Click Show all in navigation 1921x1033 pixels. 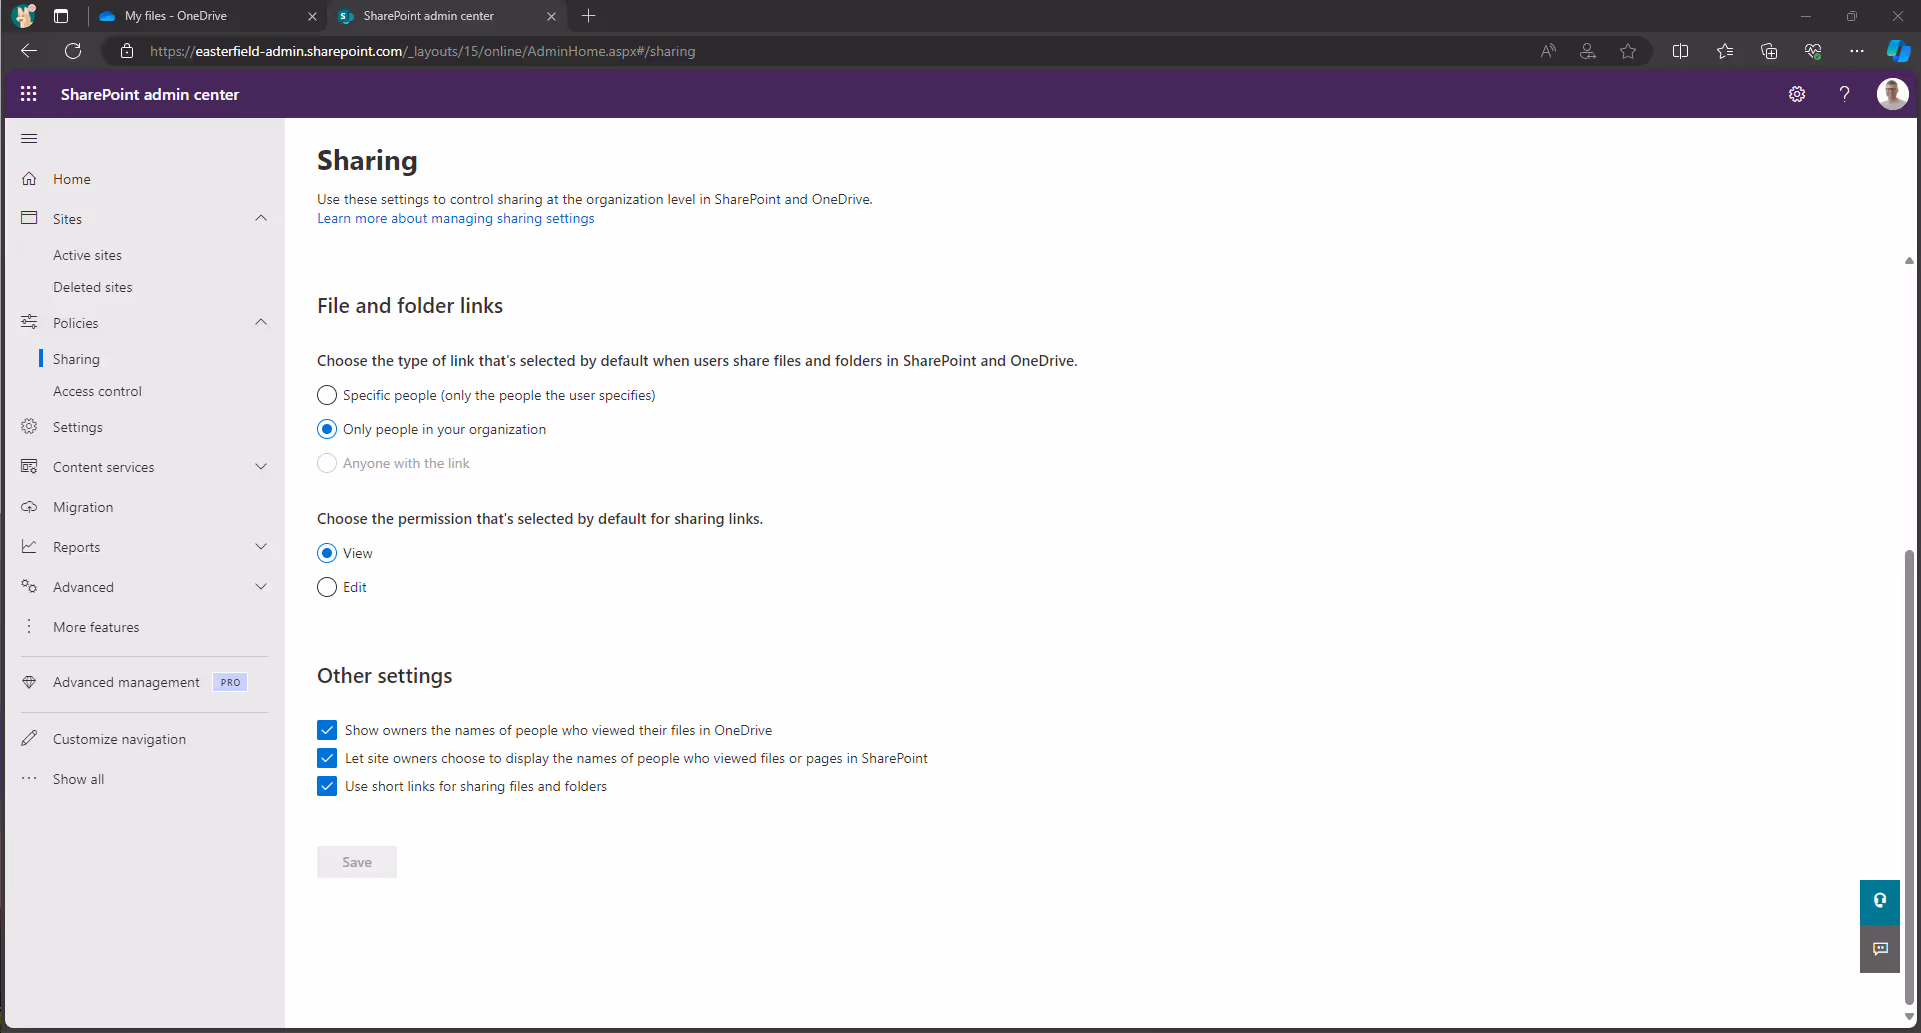pyautogui.click(x=78, y=779)
